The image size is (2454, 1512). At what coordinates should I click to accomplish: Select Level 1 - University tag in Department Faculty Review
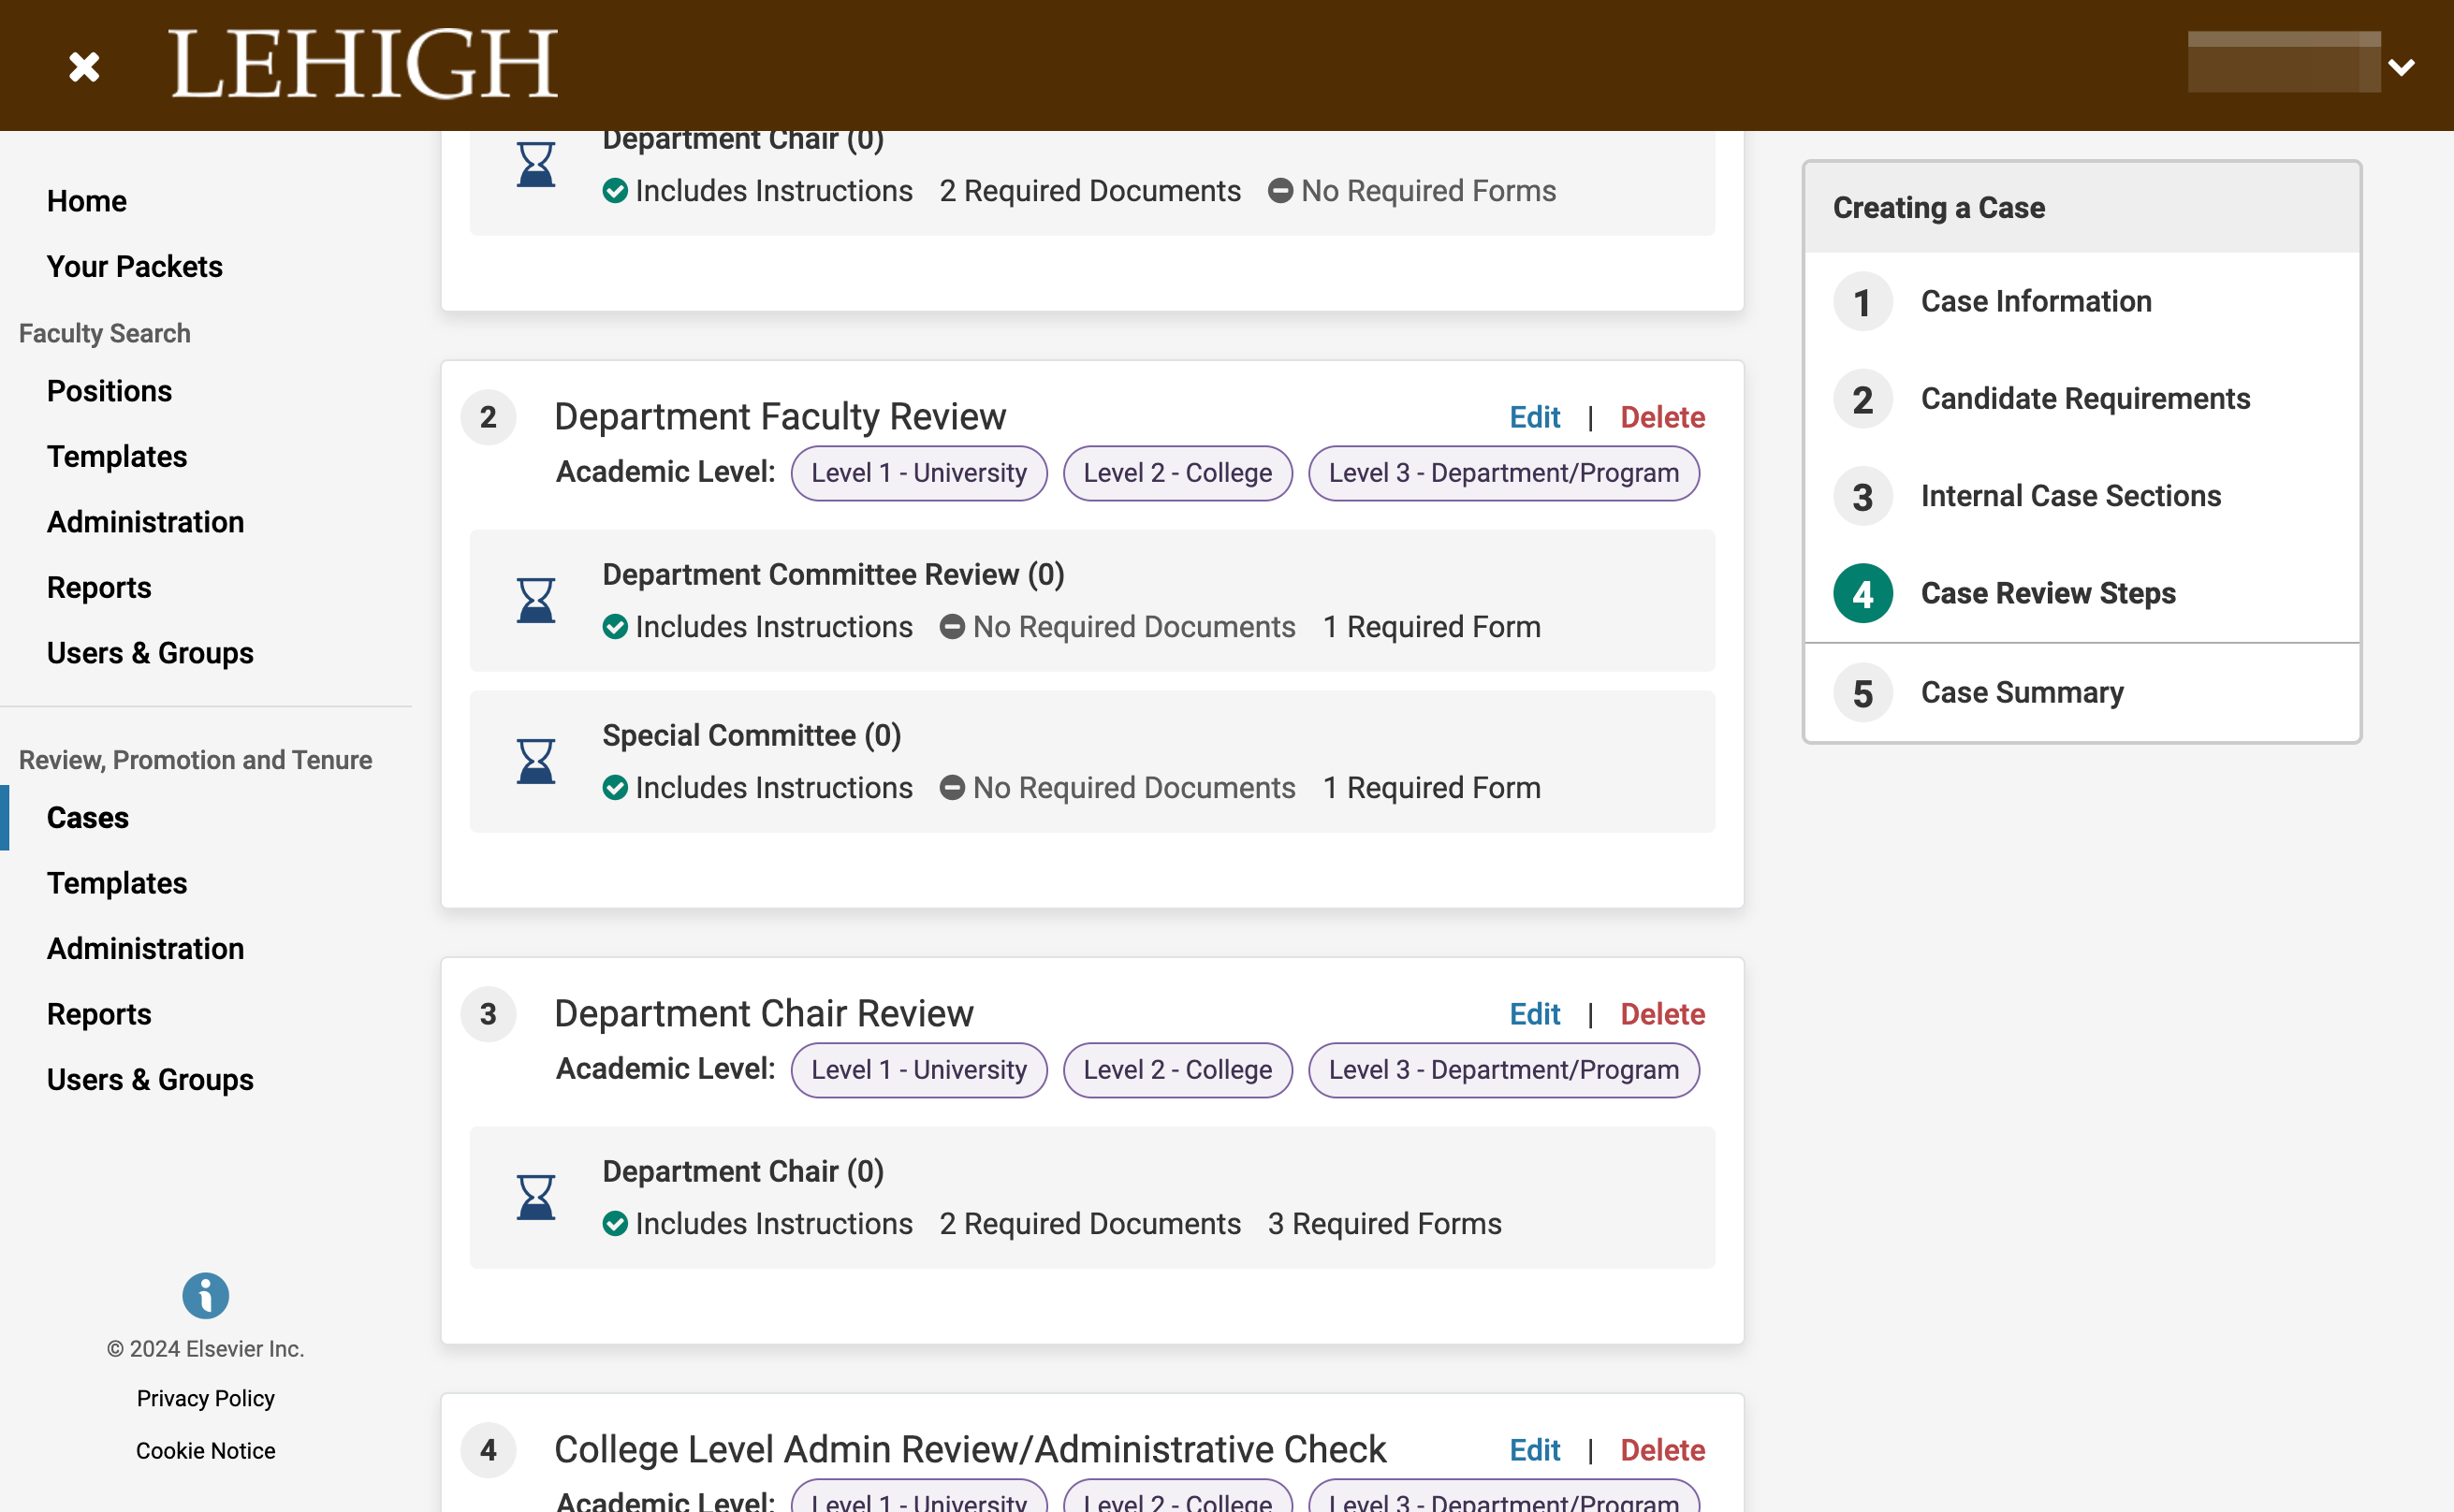point(919,473)
